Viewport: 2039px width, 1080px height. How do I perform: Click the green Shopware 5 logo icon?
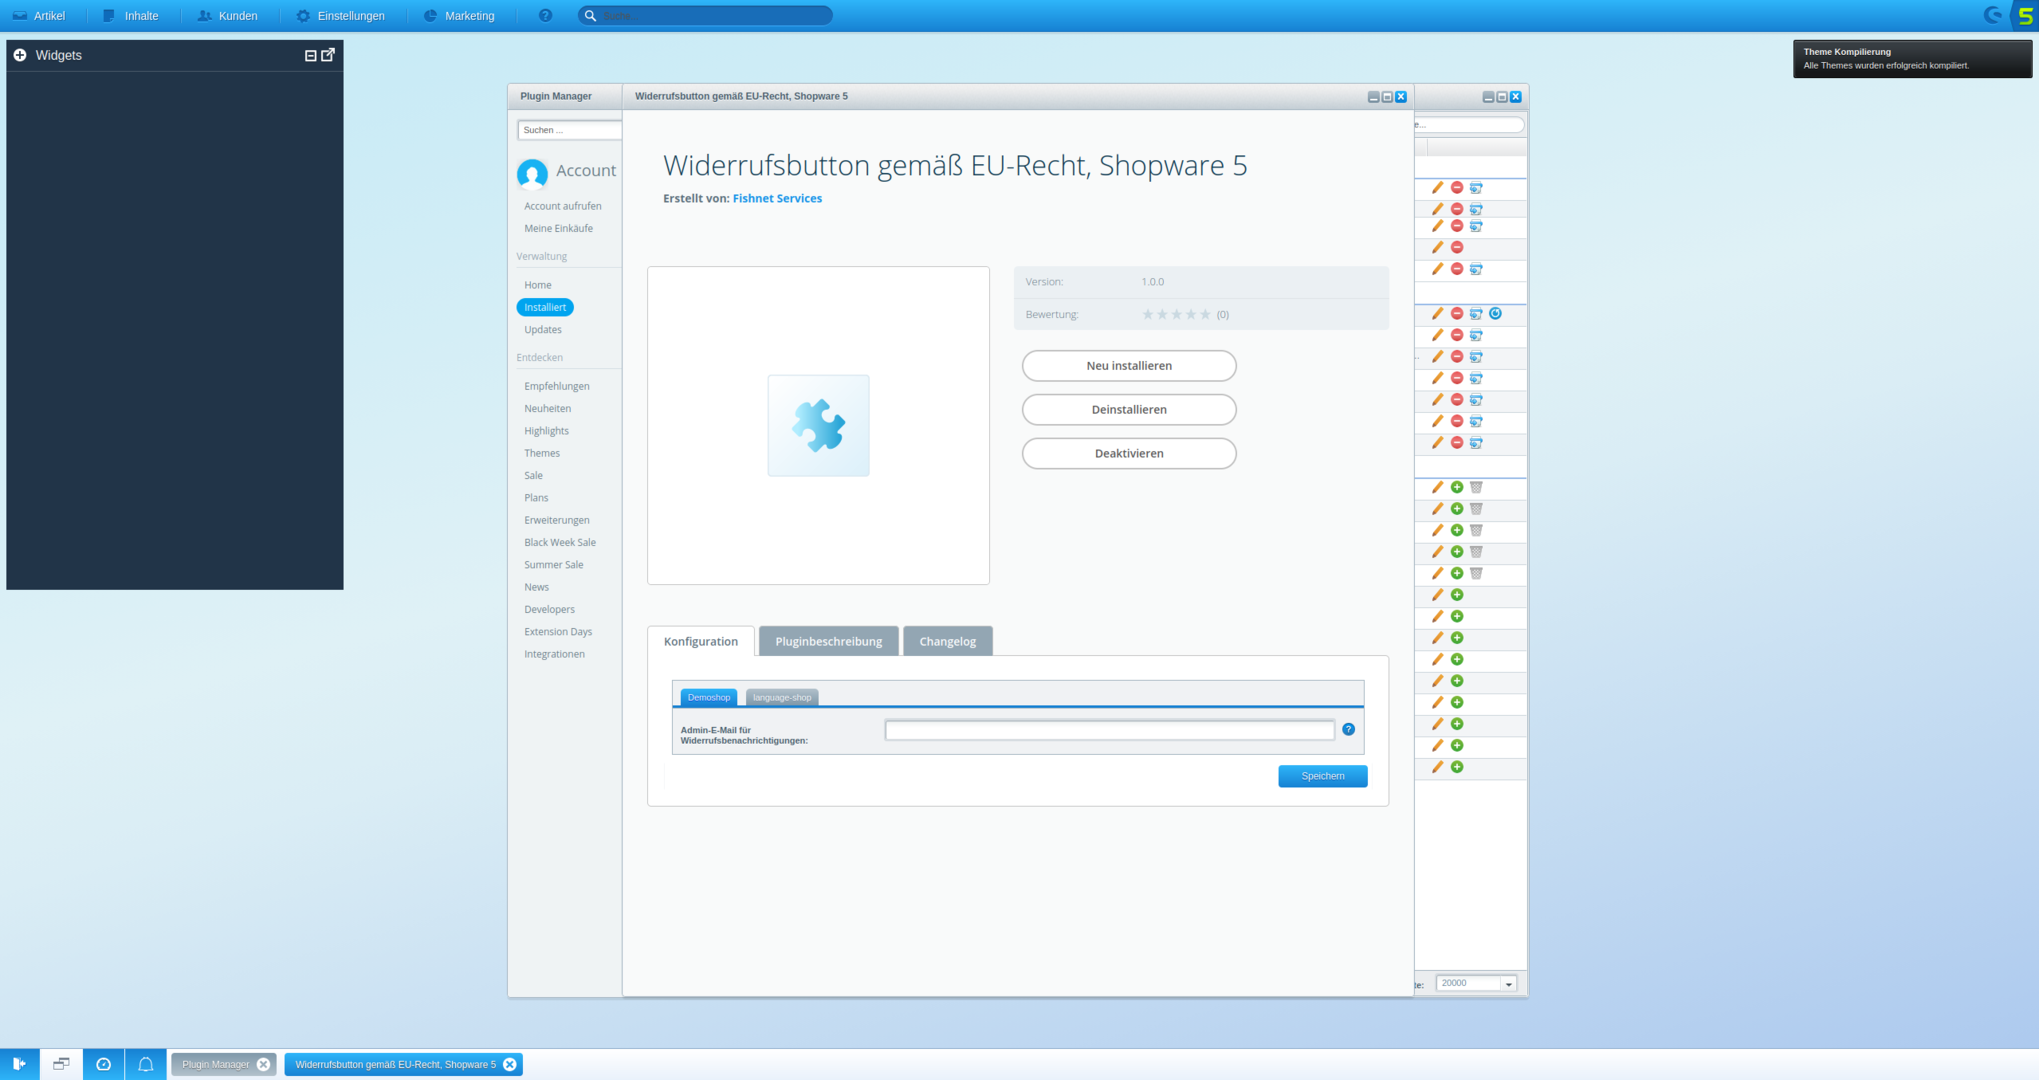tap(2025, 16)
